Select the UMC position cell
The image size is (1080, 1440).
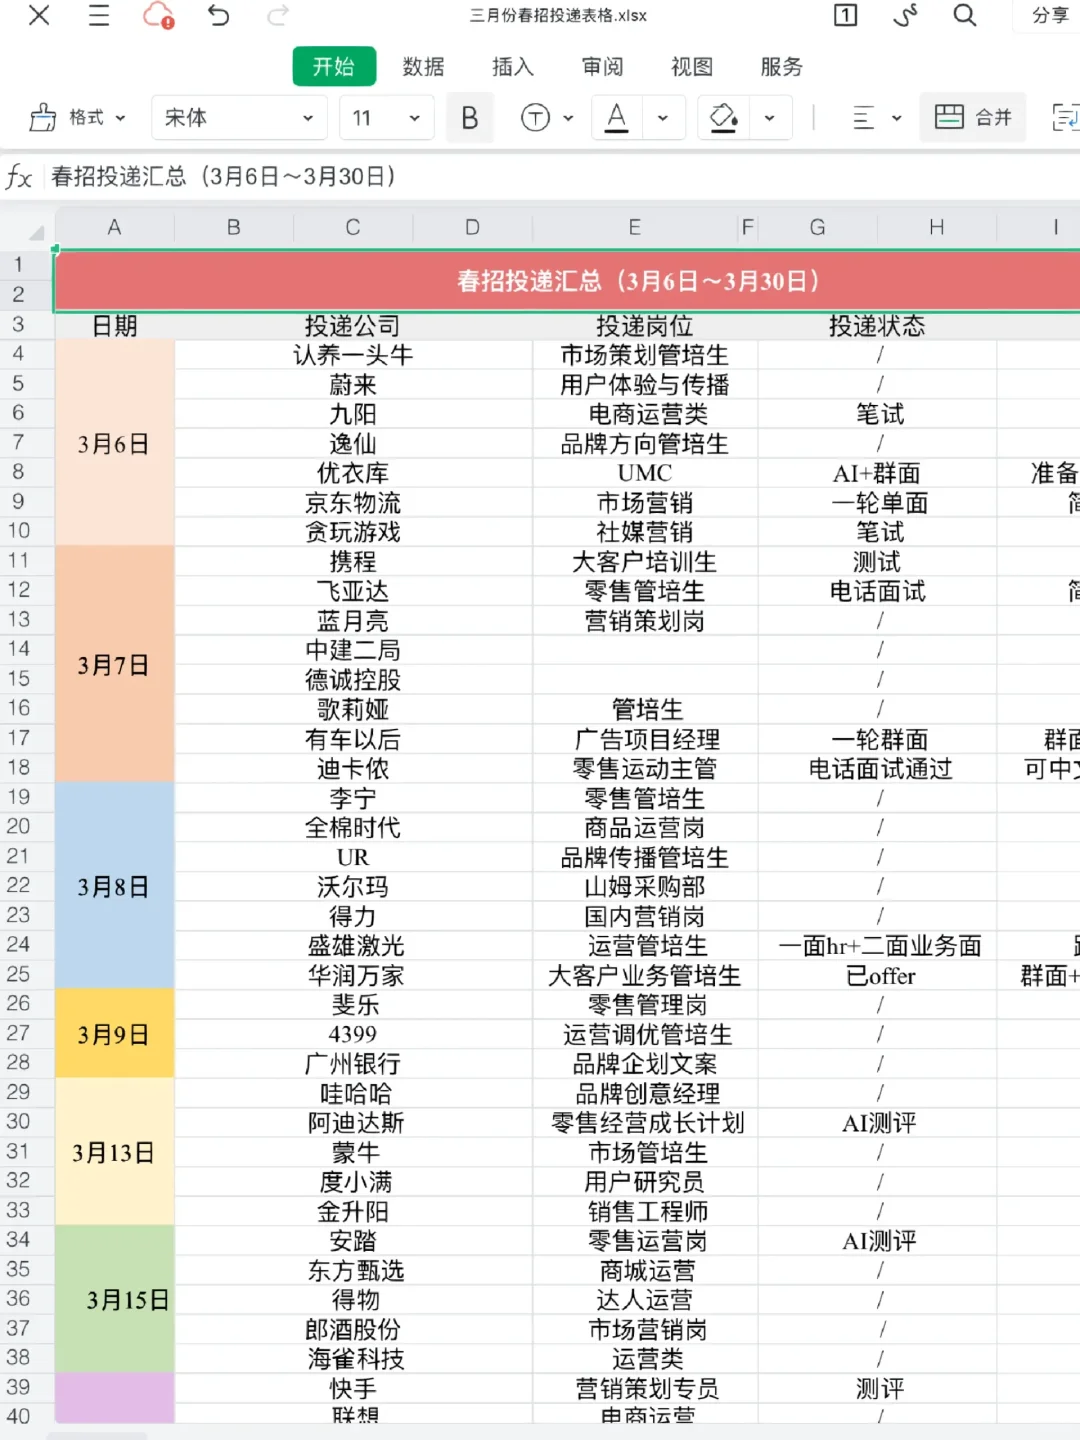tap(645, 473)
